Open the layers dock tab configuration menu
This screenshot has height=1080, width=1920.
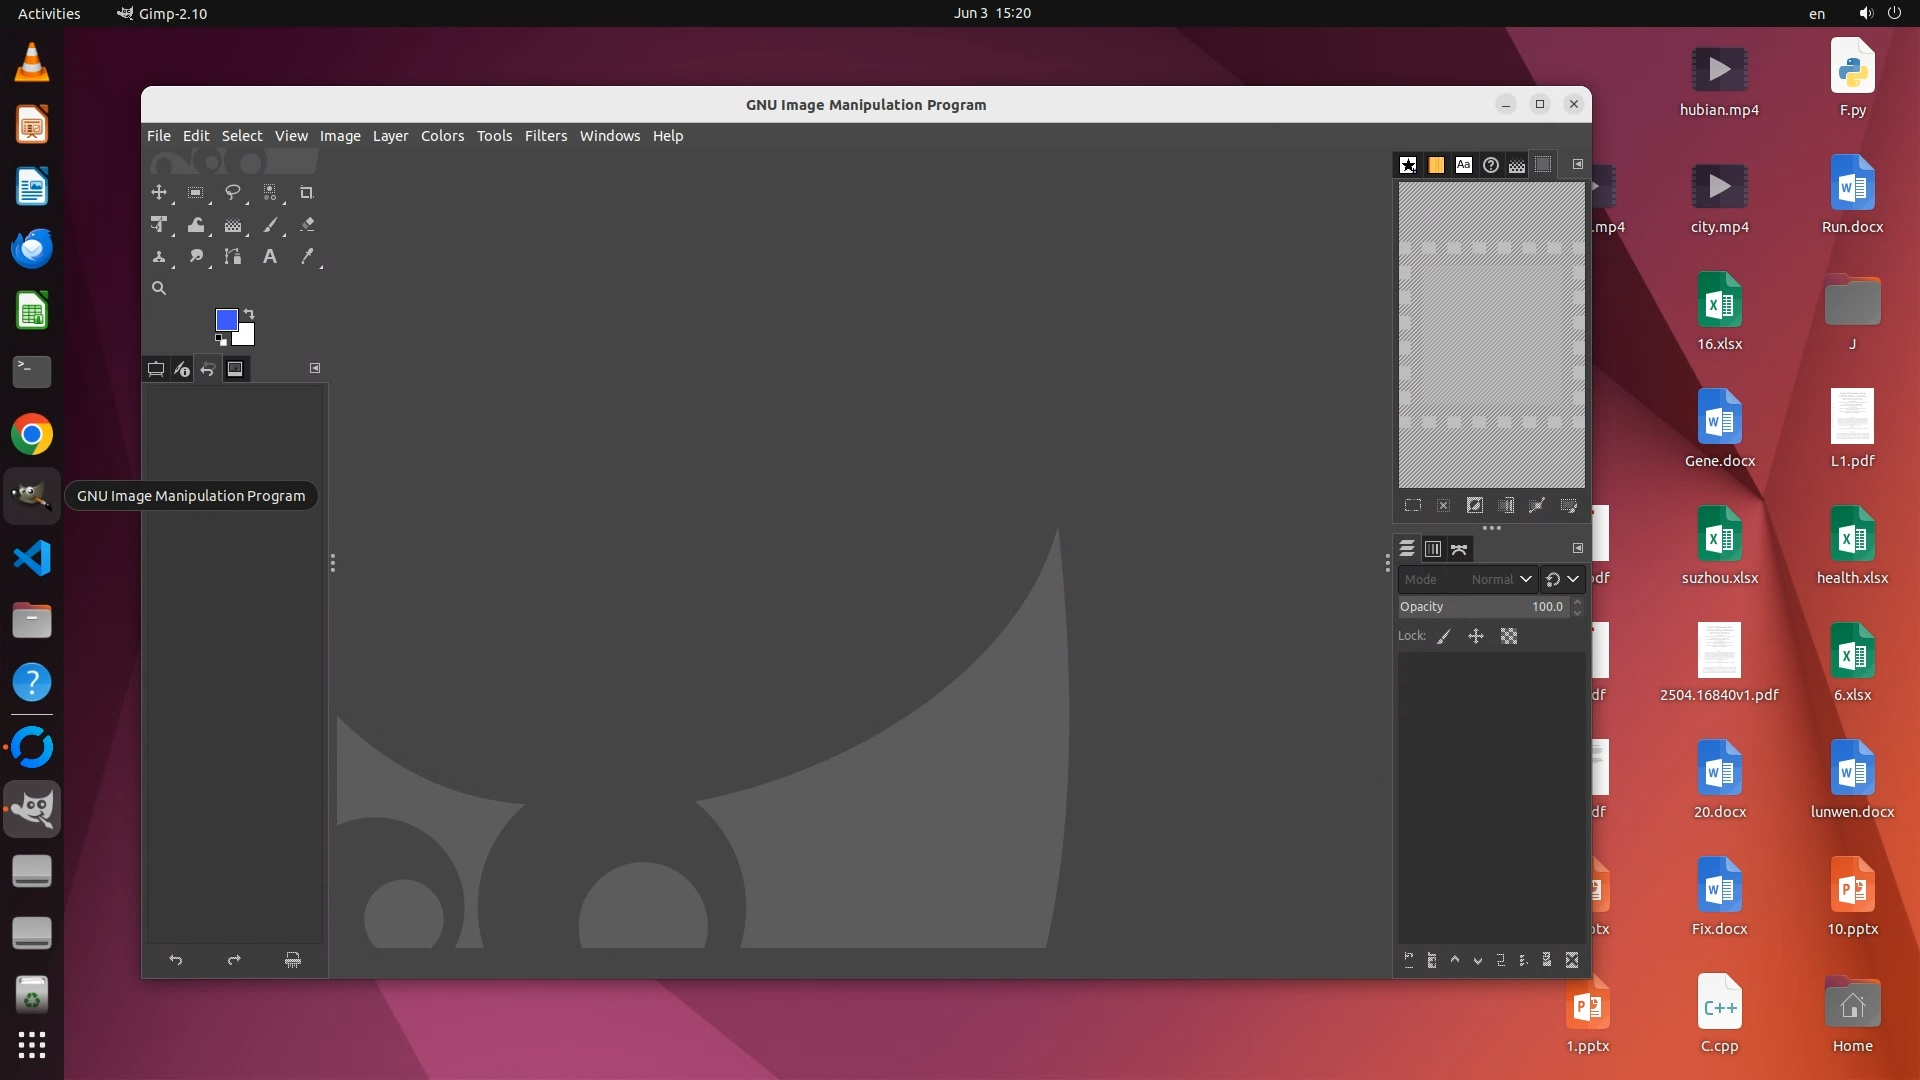pyautogui.click(x=1578, y=548)
